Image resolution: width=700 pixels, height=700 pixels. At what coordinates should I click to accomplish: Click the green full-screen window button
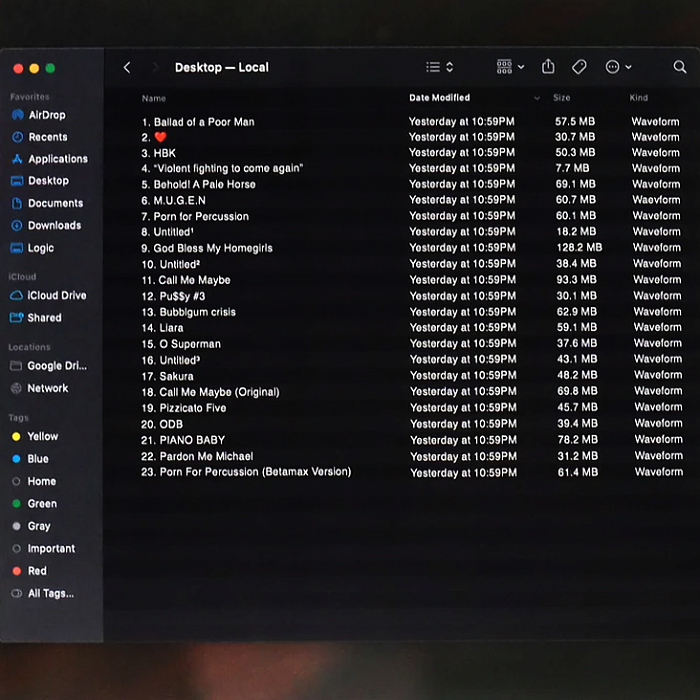tap(50, 68)
